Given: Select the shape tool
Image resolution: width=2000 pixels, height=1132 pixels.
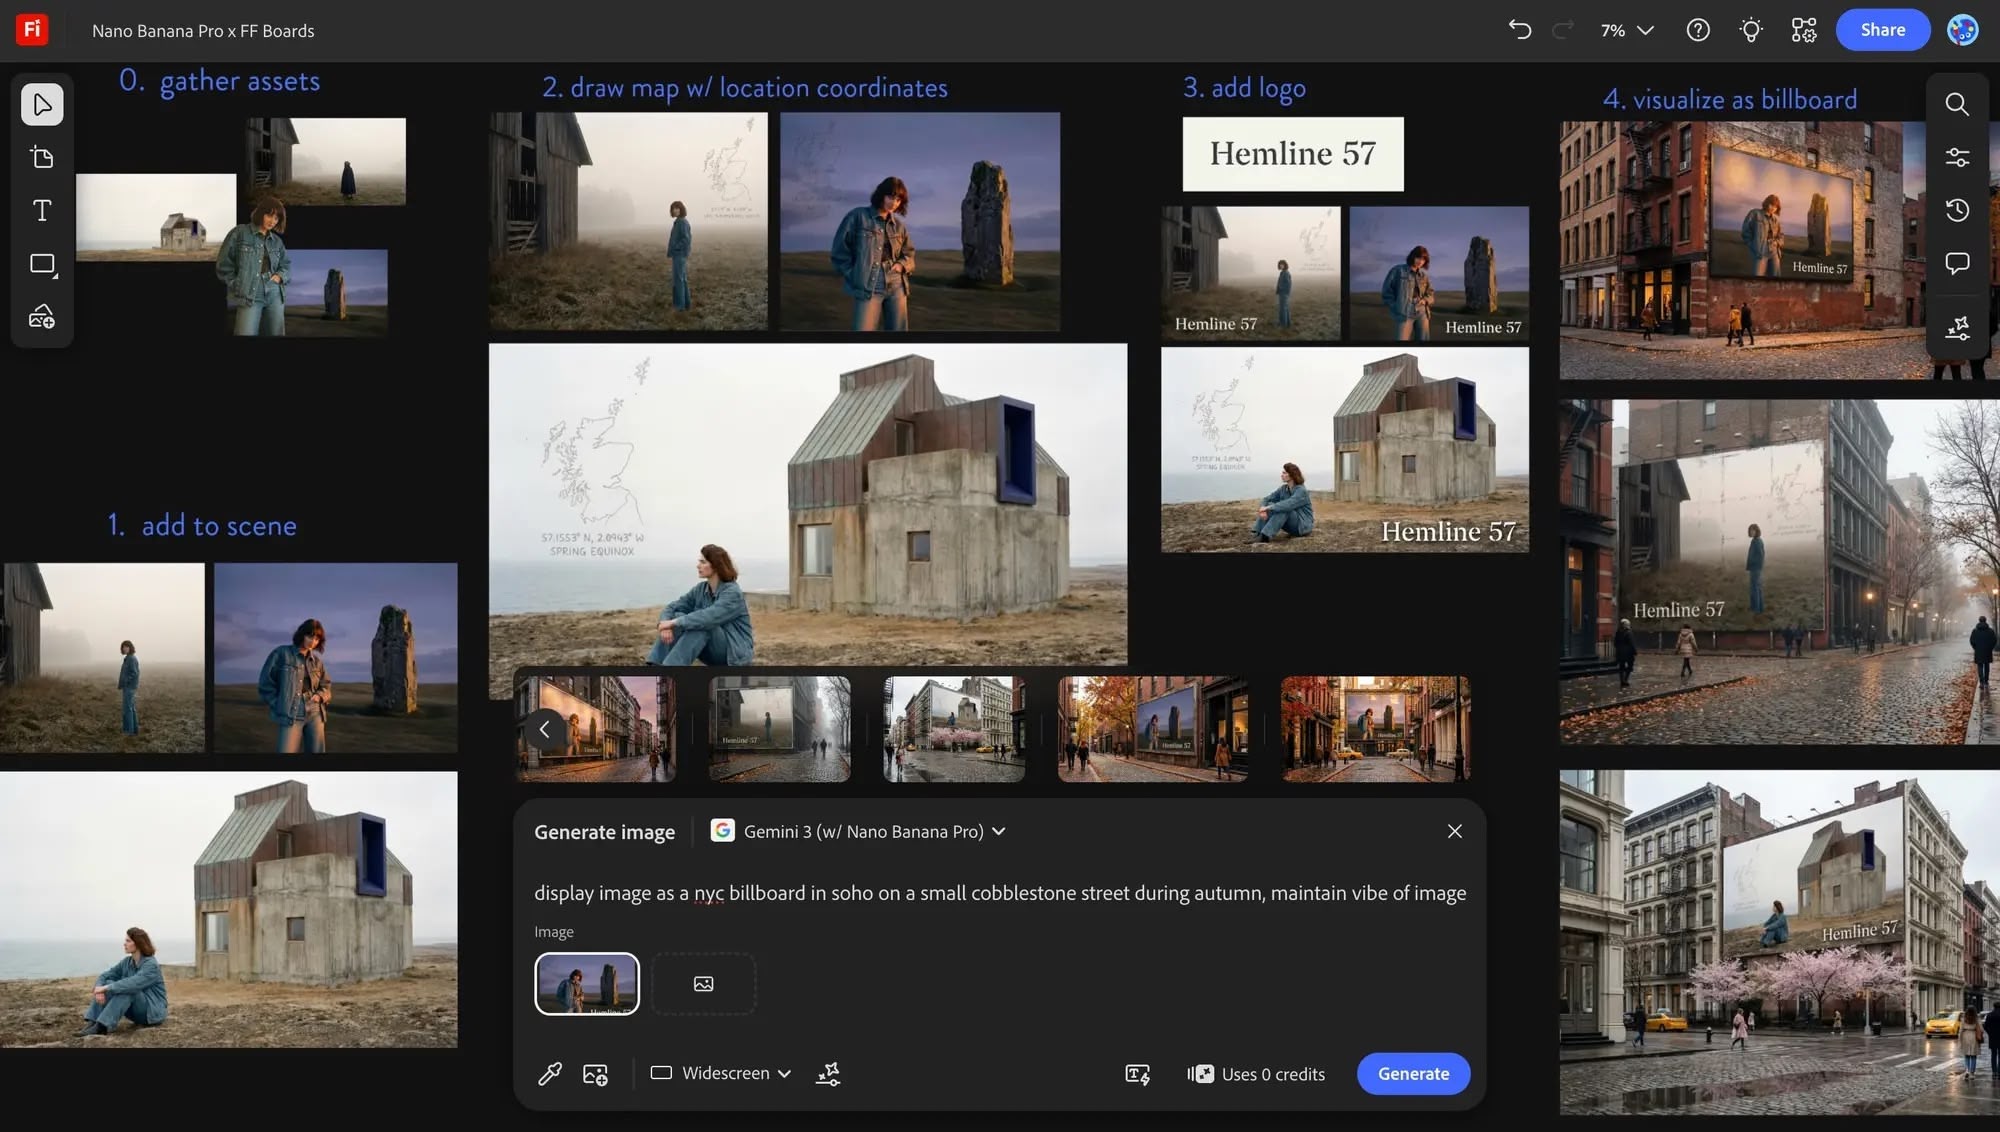Looking at the screenshot, I should point(42,264).
